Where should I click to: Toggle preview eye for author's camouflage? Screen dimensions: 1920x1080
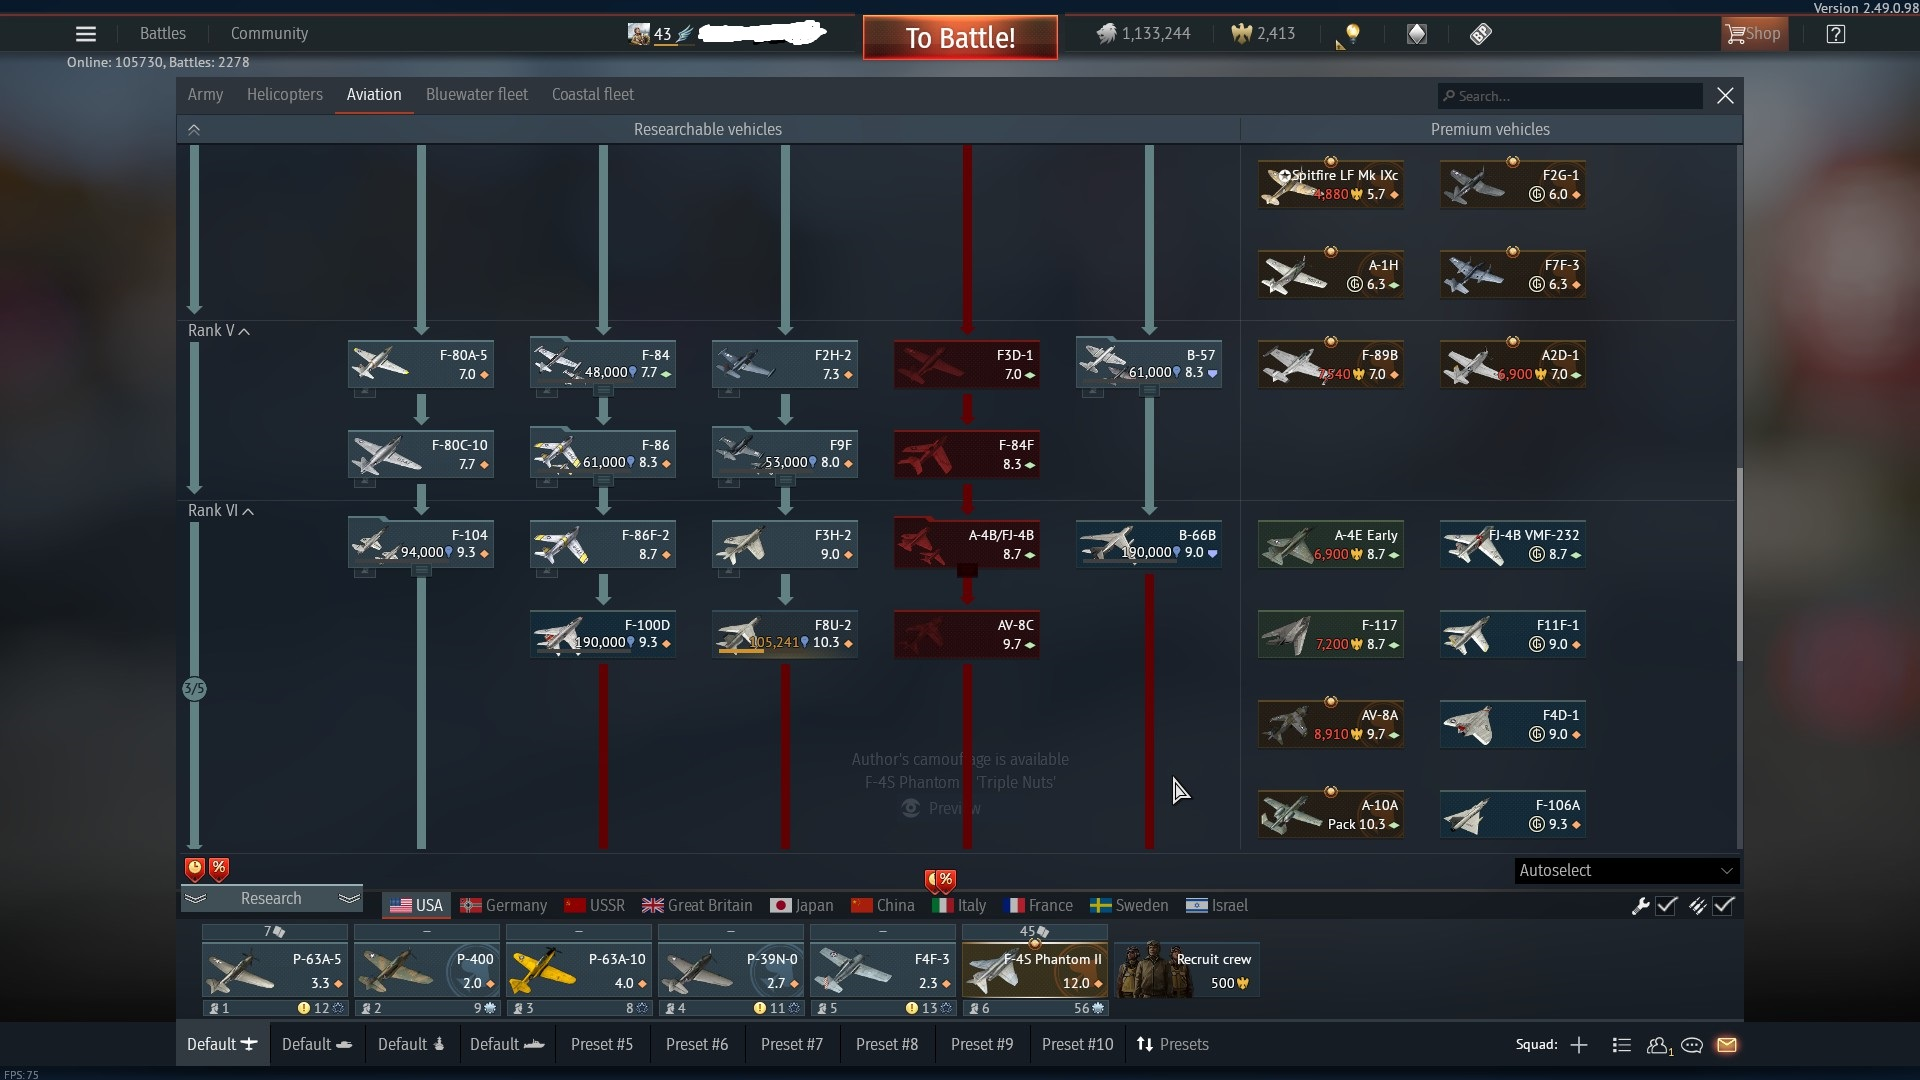click(x=911, y=808)
